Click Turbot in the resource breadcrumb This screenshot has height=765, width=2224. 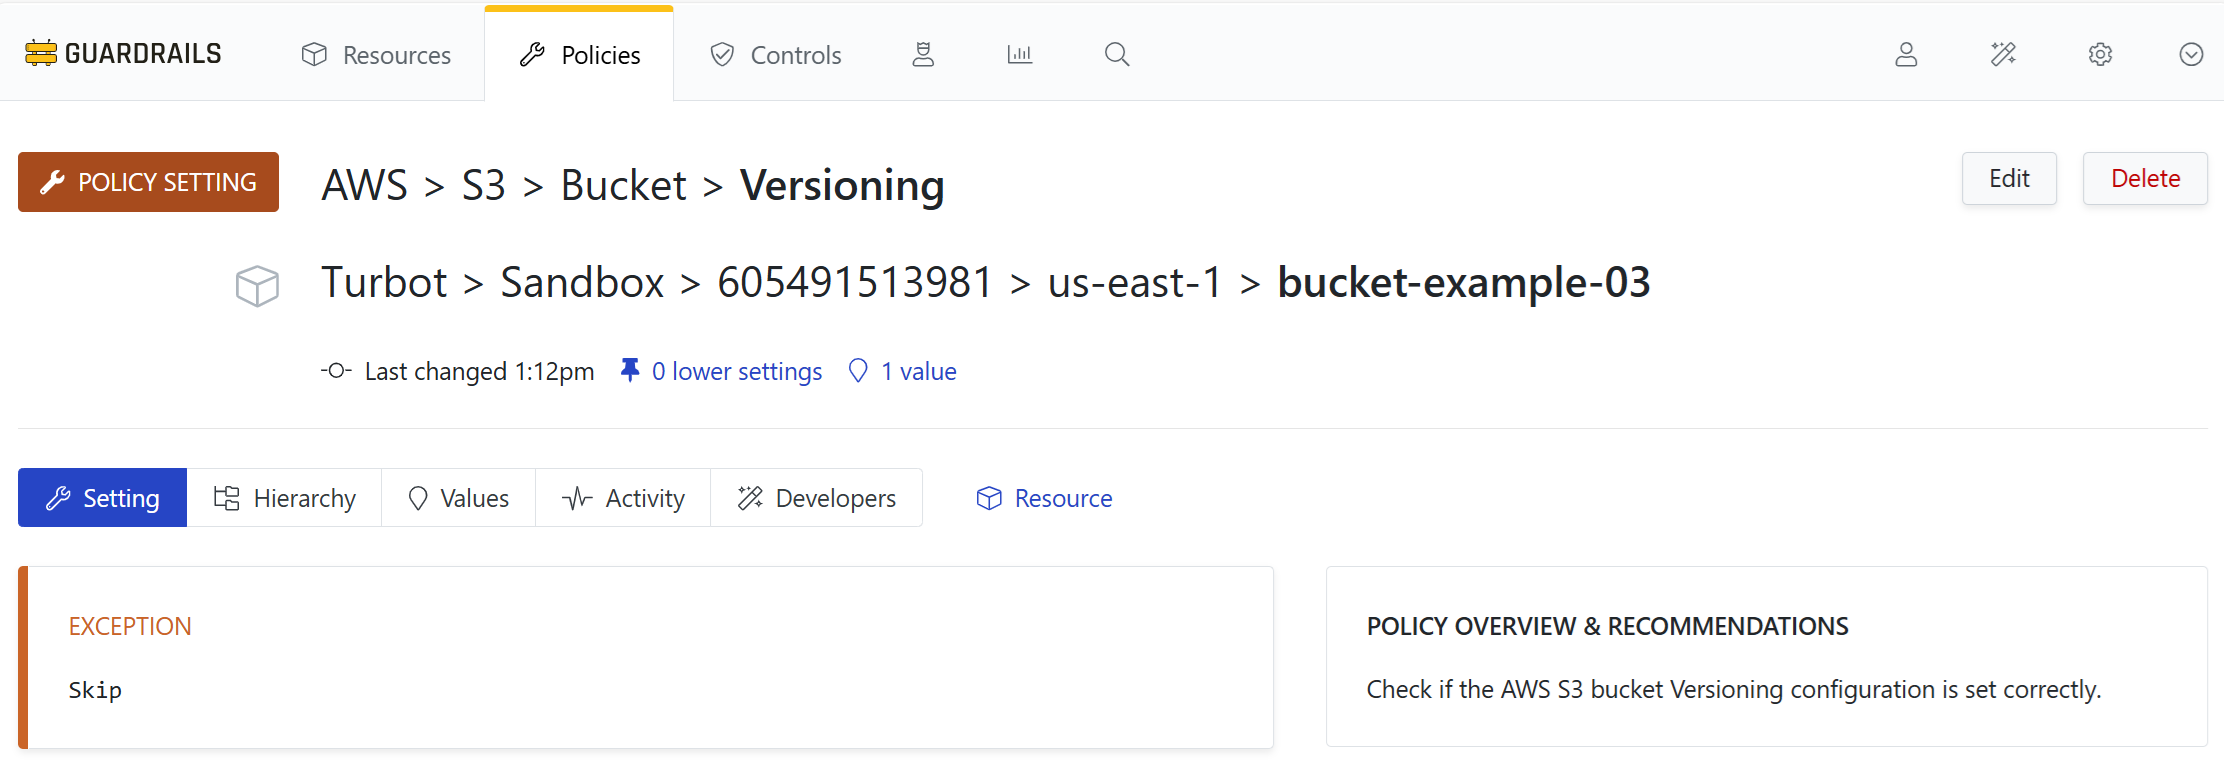(x=384, y=283)
